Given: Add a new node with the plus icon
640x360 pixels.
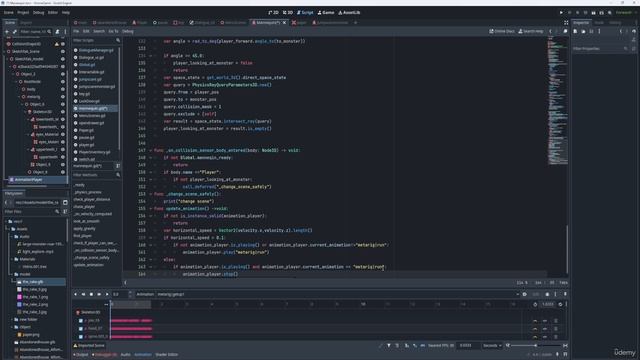Looking at the screenshot, I should click(7, 31).
